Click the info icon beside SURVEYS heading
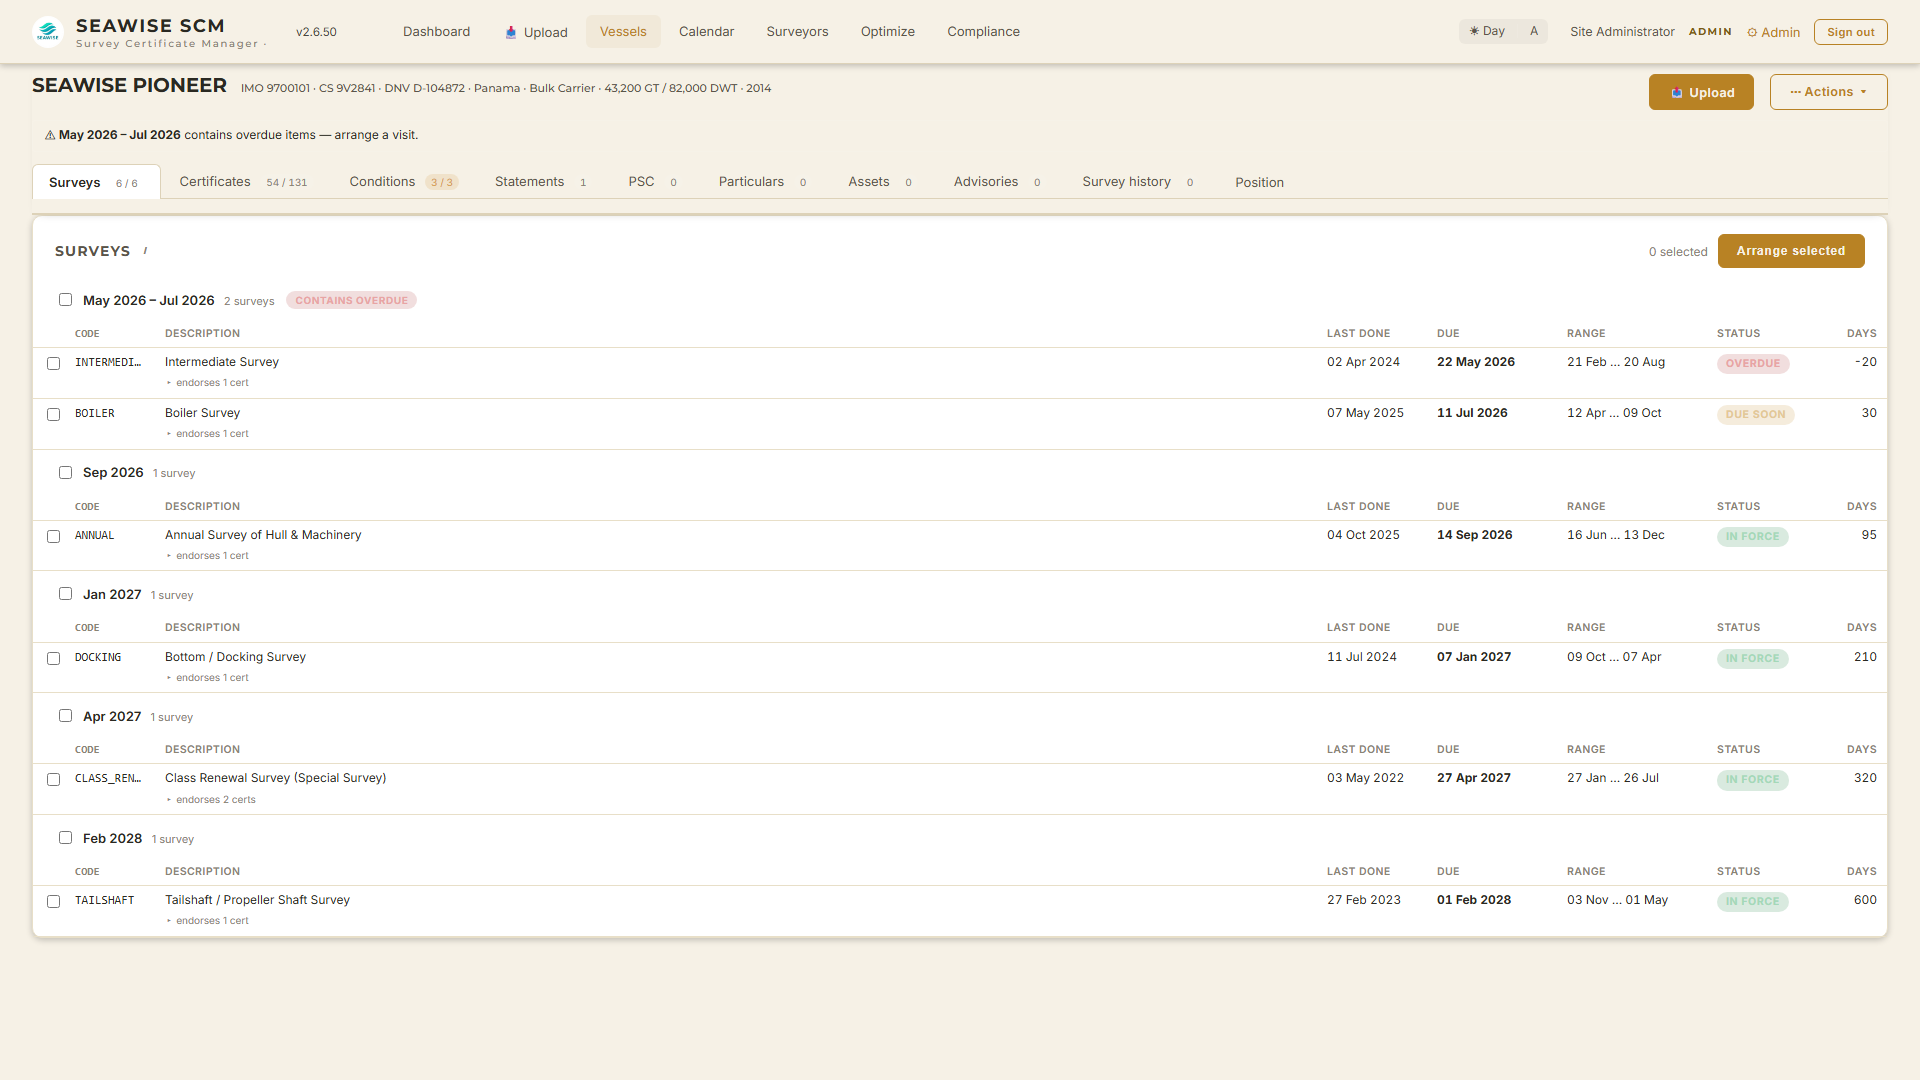The image size is (1920, 1080). click(146, 251)
